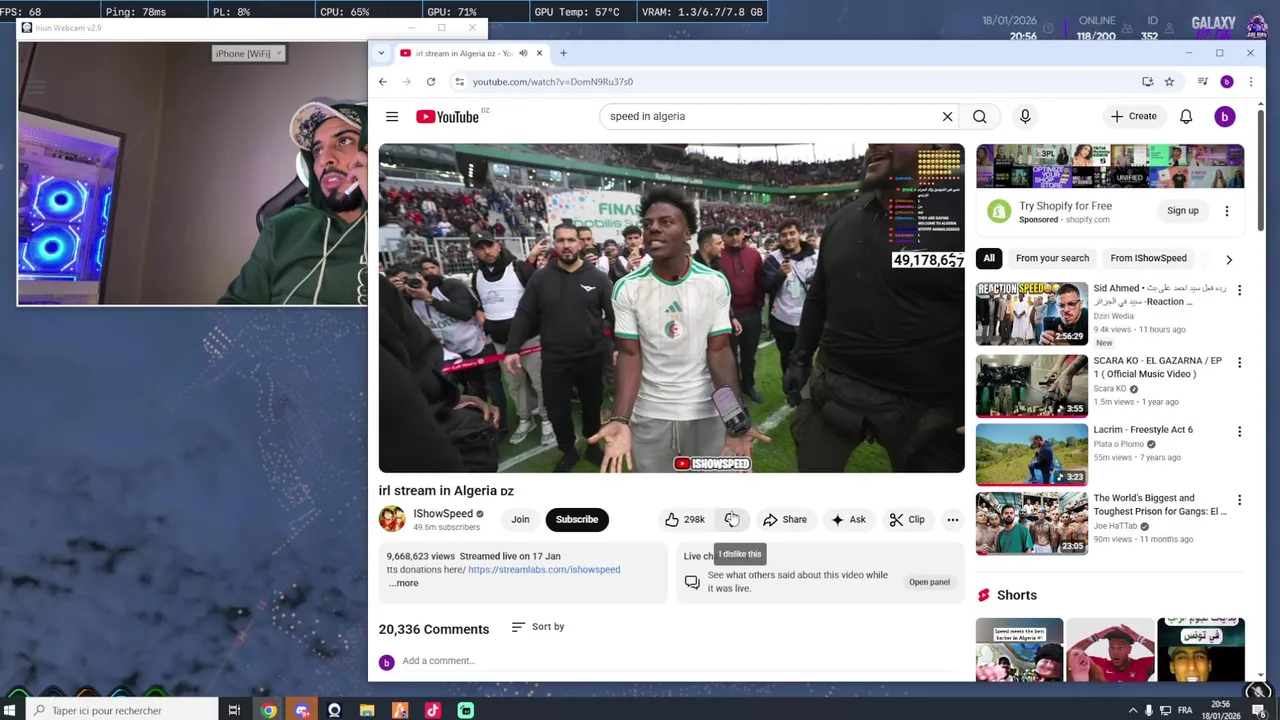Open options for World's Biggest Prison video

[x=1239, y=500]
